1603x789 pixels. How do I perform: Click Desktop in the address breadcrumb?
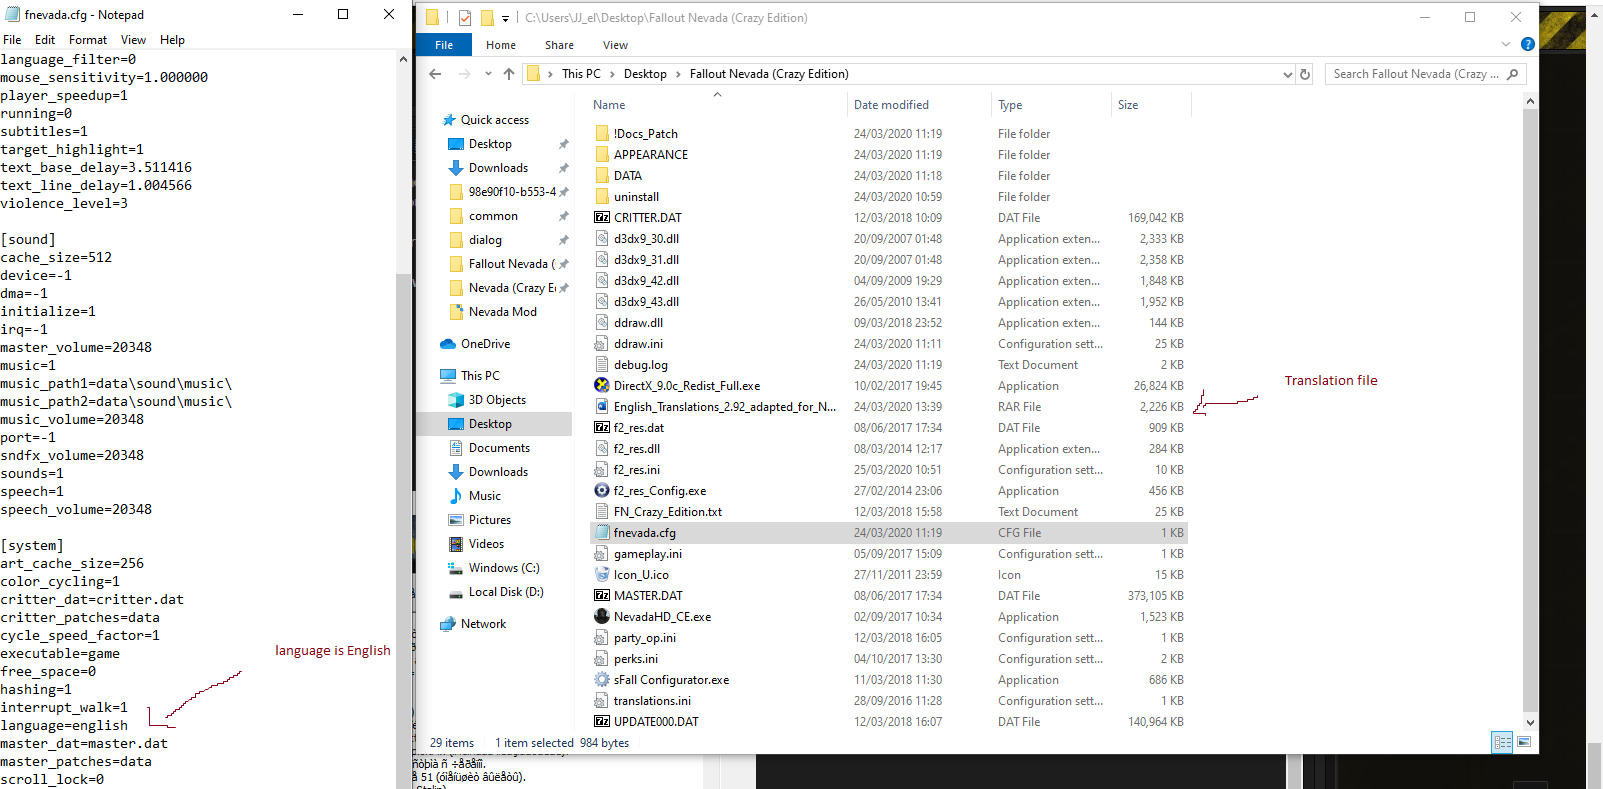pos(645,74)
